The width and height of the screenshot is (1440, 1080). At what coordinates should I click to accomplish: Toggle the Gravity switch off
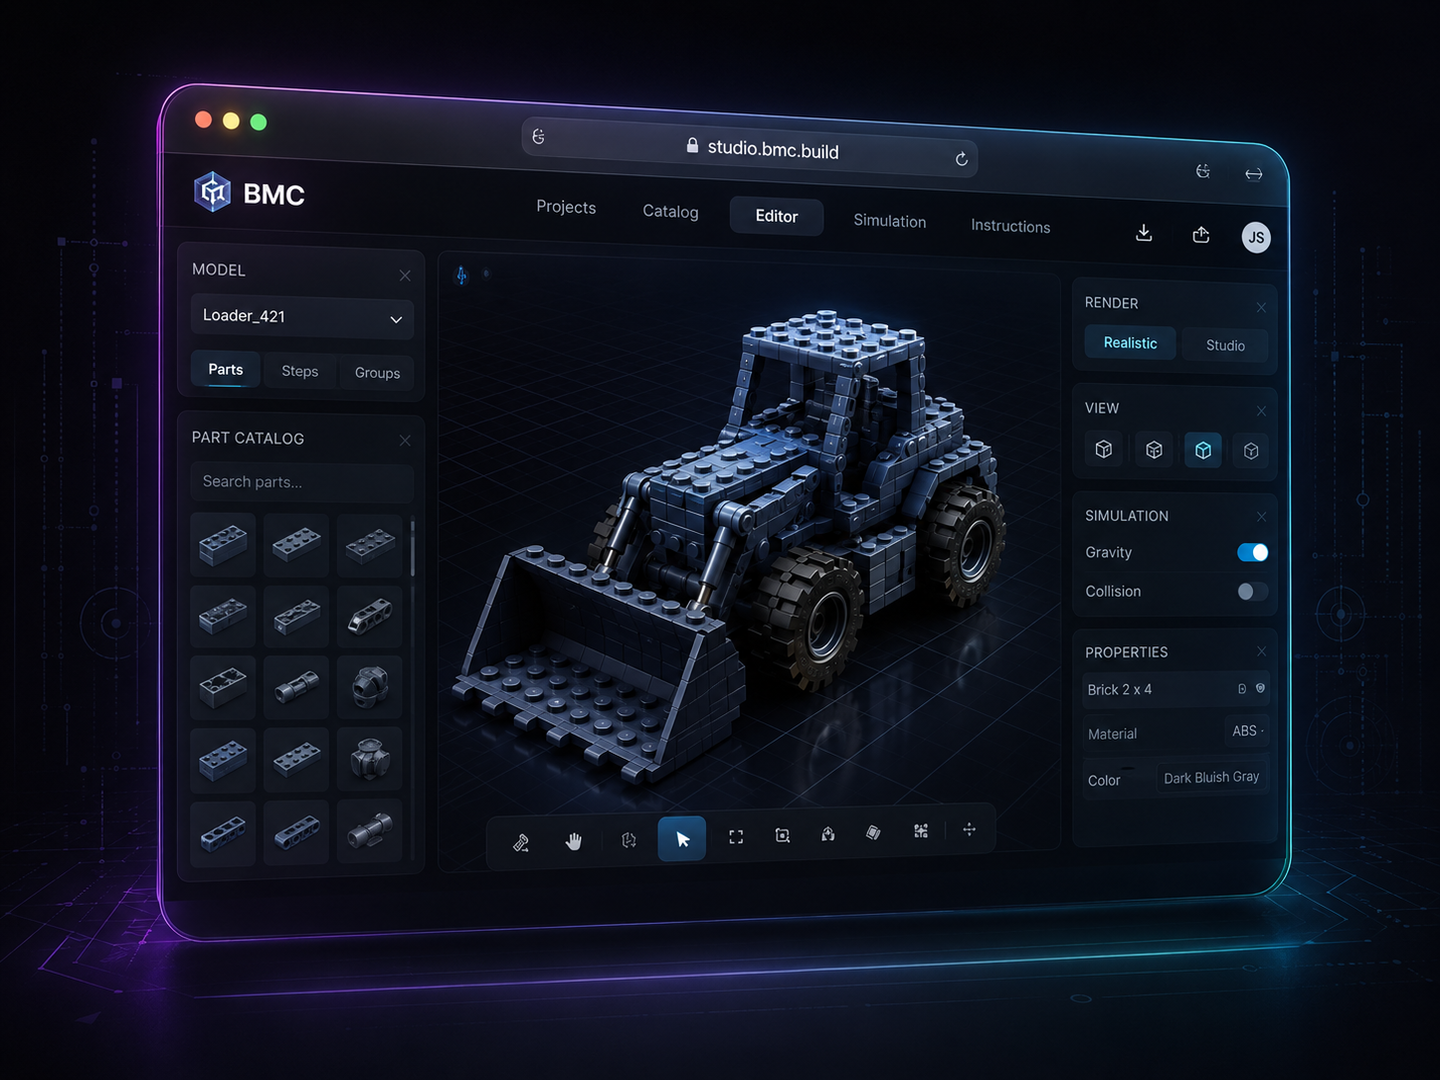click(x=1252, y=553)
